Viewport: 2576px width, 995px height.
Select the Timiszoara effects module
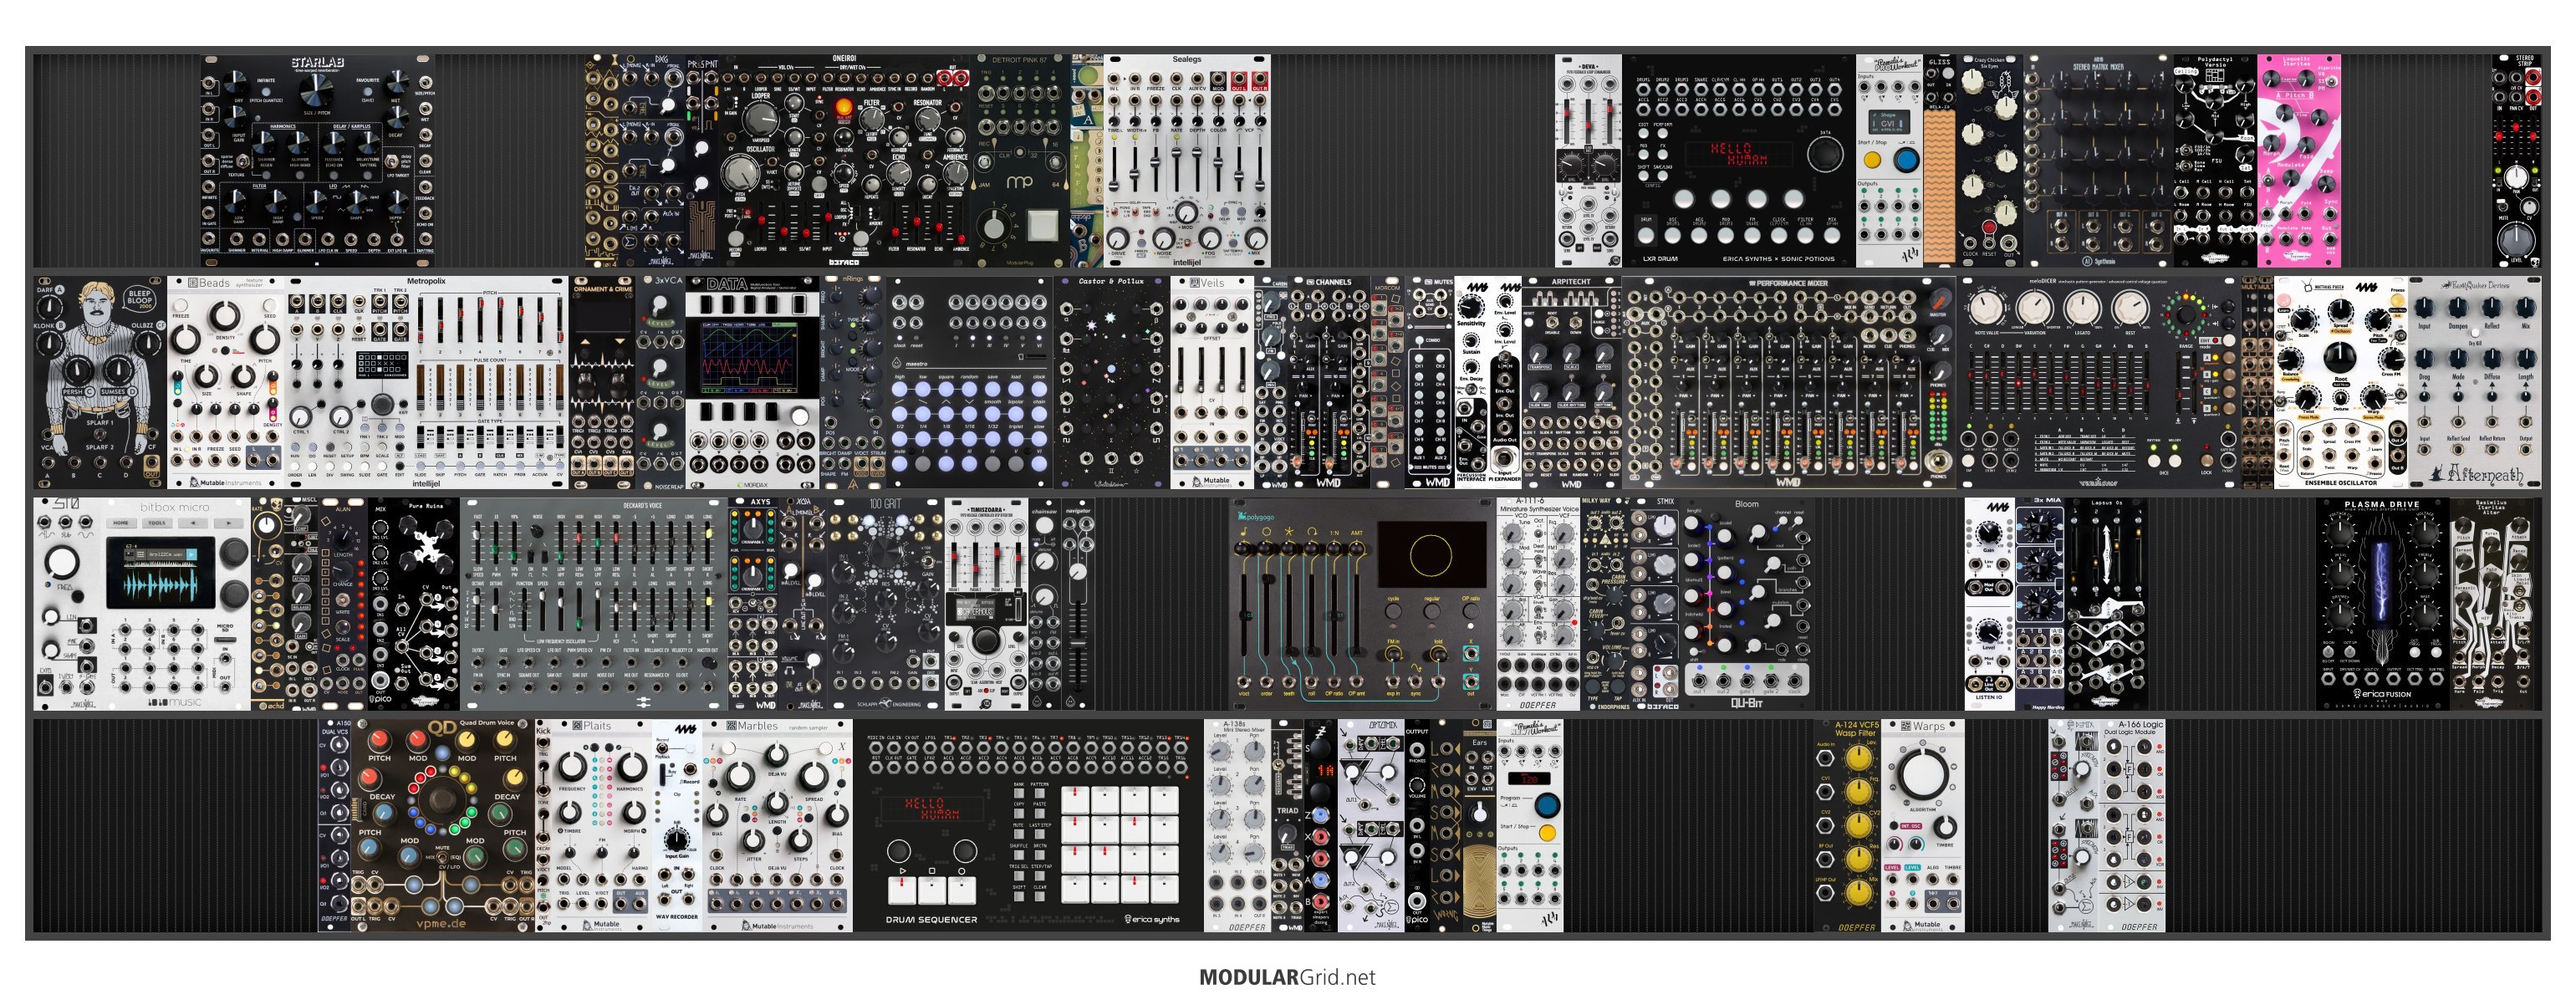pyautogui.click(x=986, y=604)
